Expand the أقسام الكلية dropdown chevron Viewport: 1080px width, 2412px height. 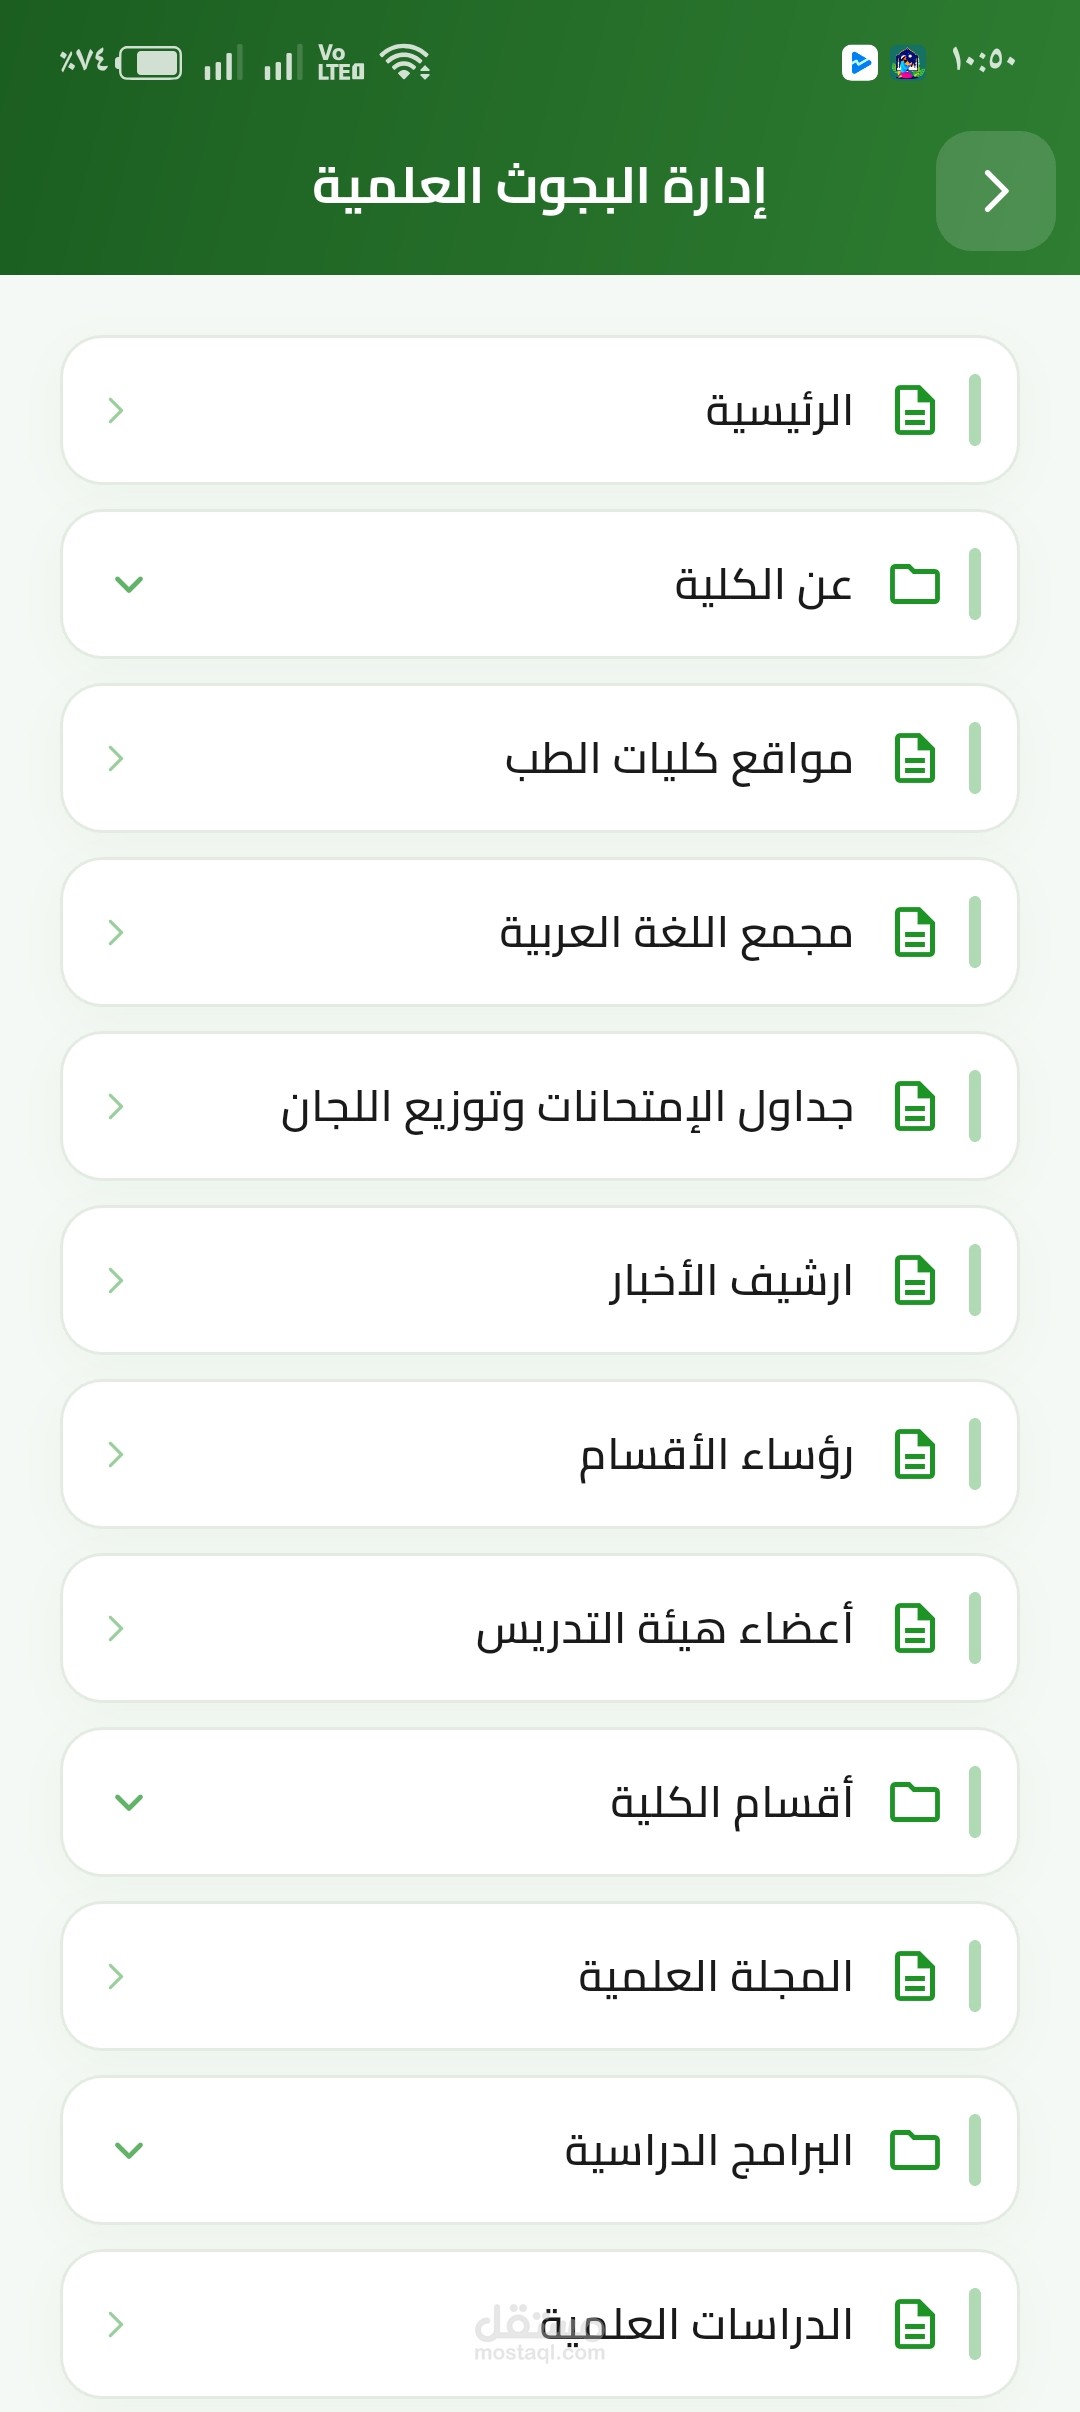tap(129, 1803)
